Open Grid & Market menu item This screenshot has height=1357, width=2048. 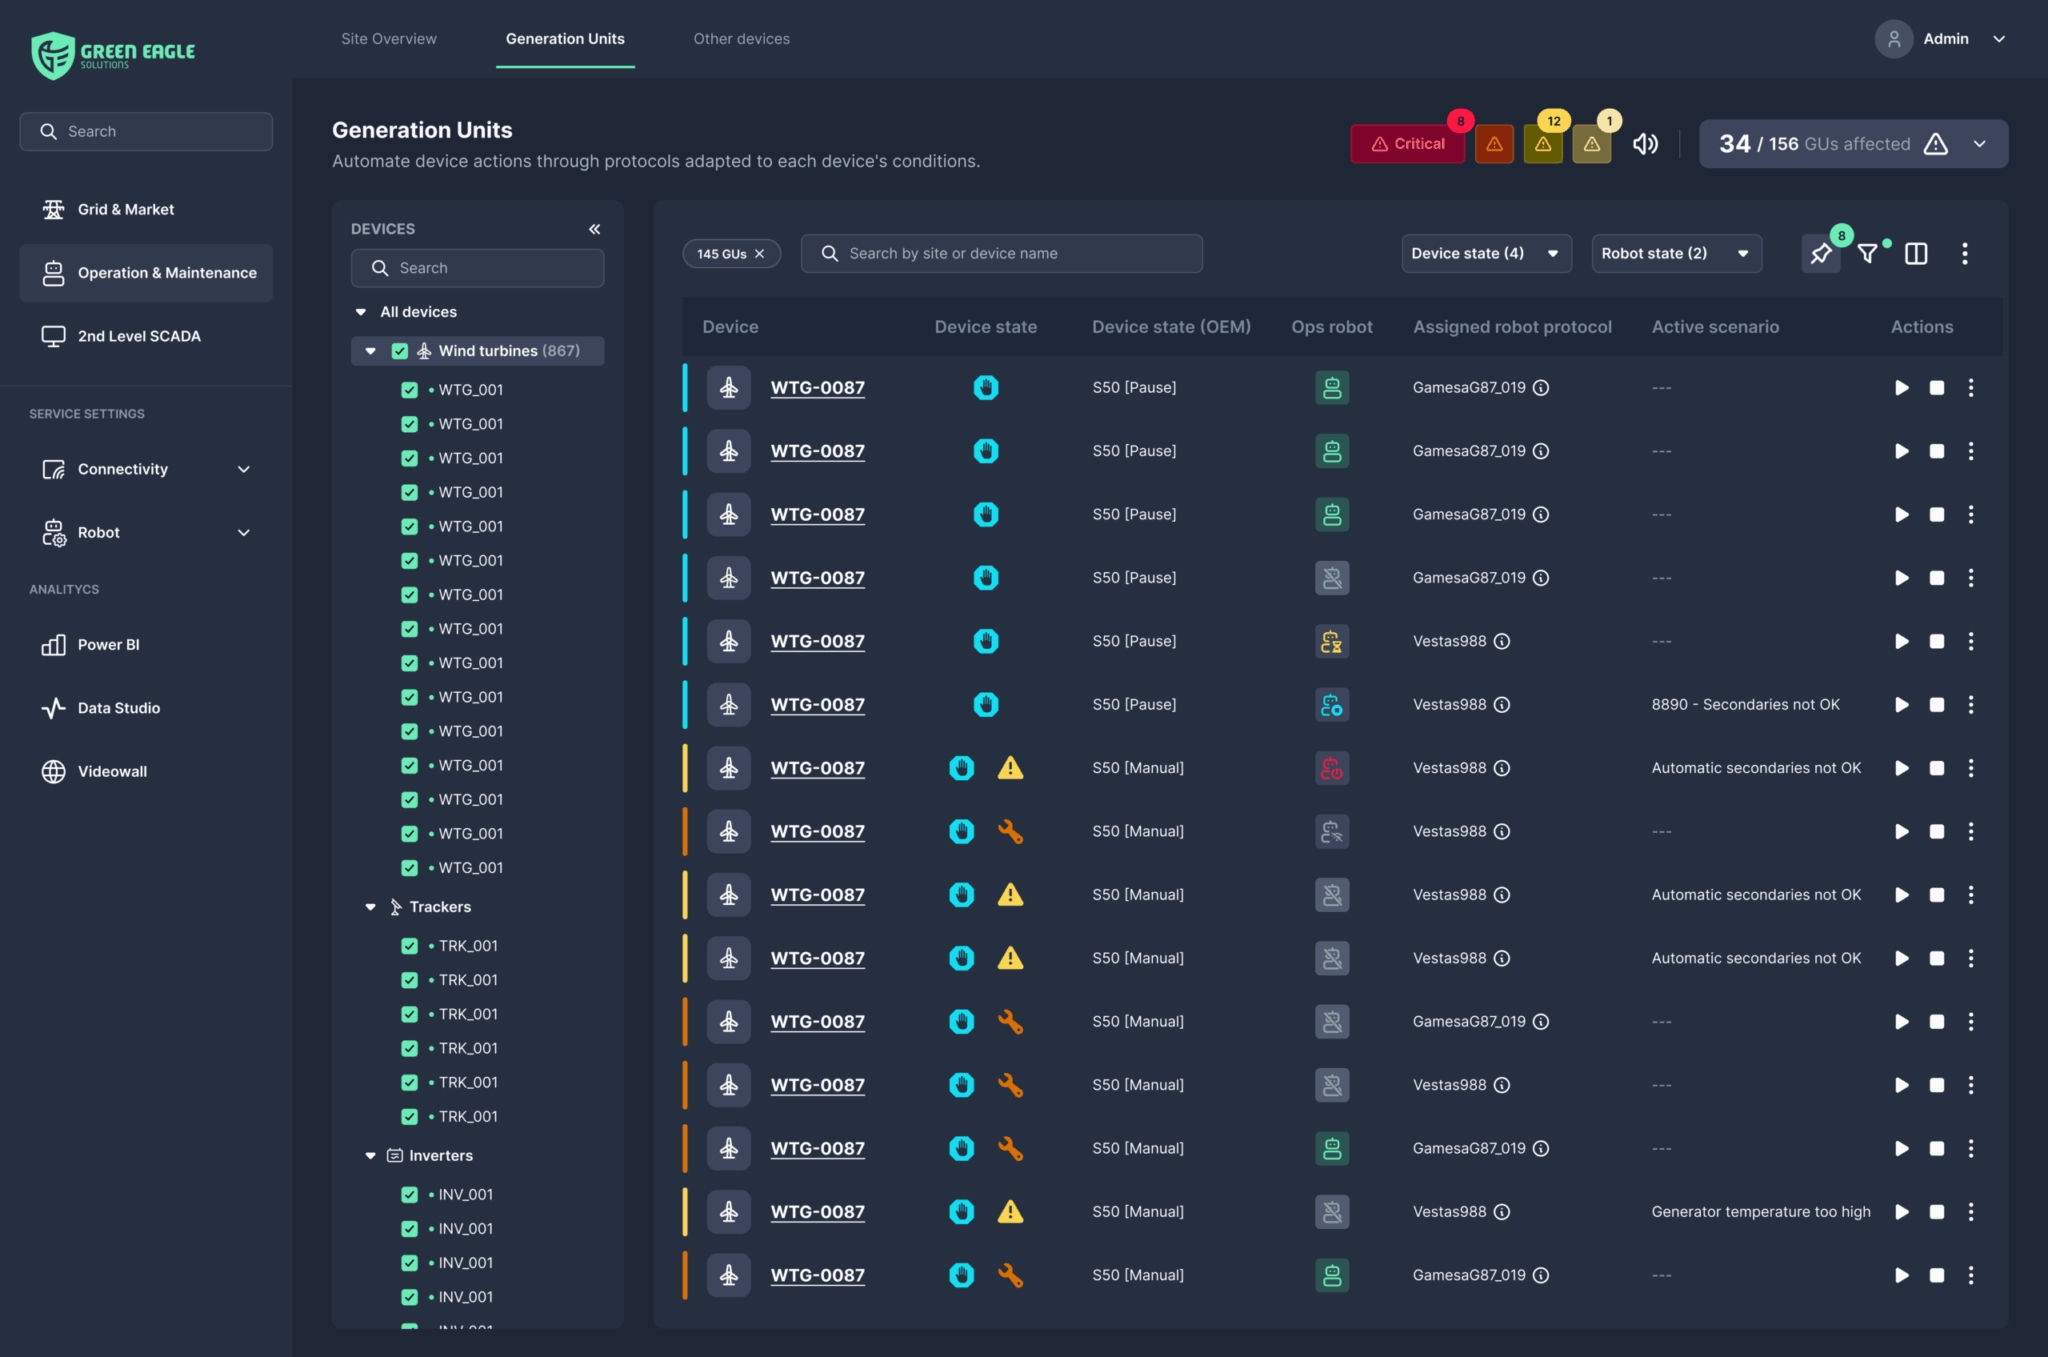(x=126, y=209)
